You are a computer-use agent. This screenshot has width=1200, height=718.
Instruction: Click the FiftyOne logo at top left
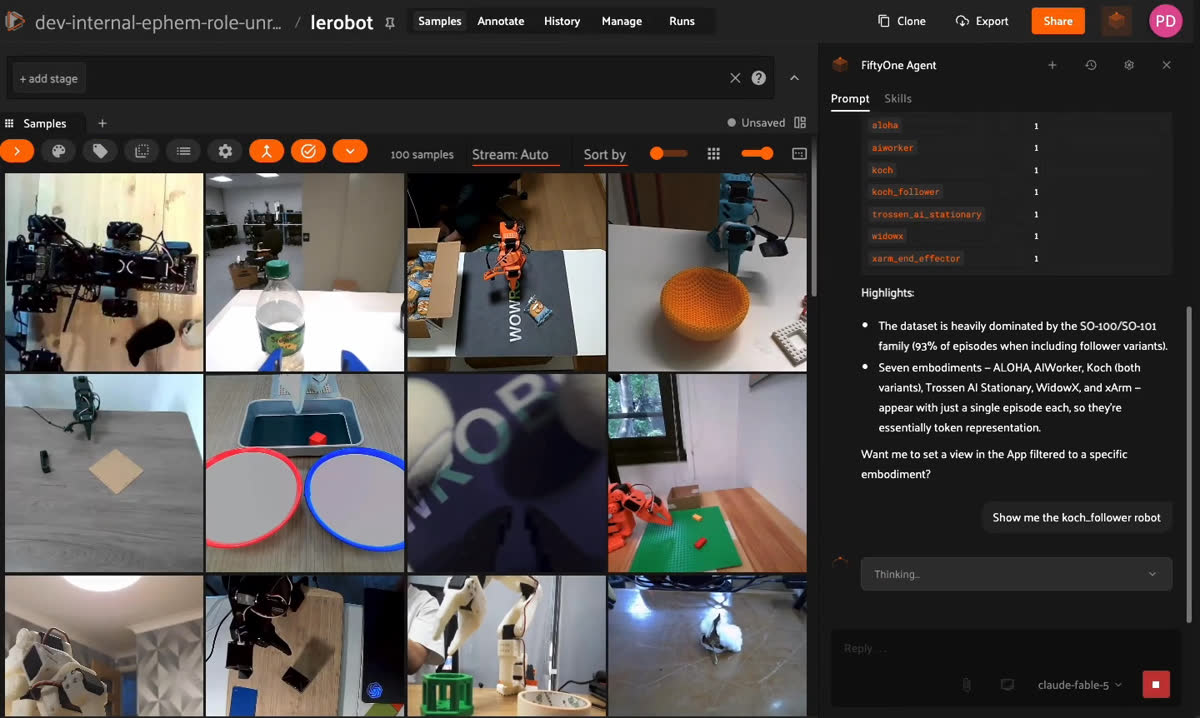(x=15, y=21)
